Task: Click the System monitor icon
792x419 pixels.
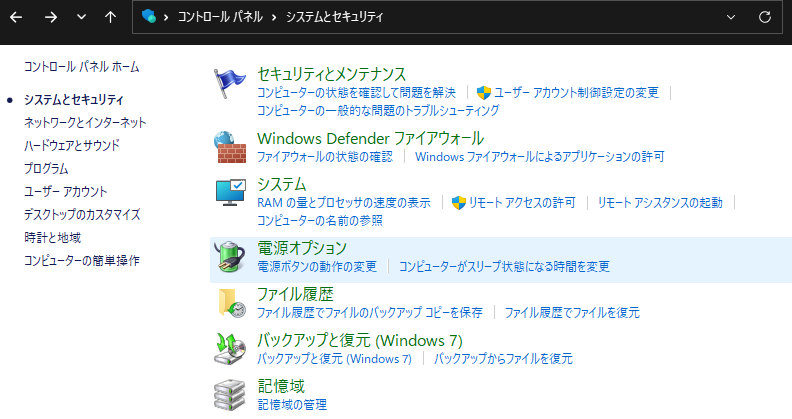Action: pyautogui.click(x=230, y=192)
